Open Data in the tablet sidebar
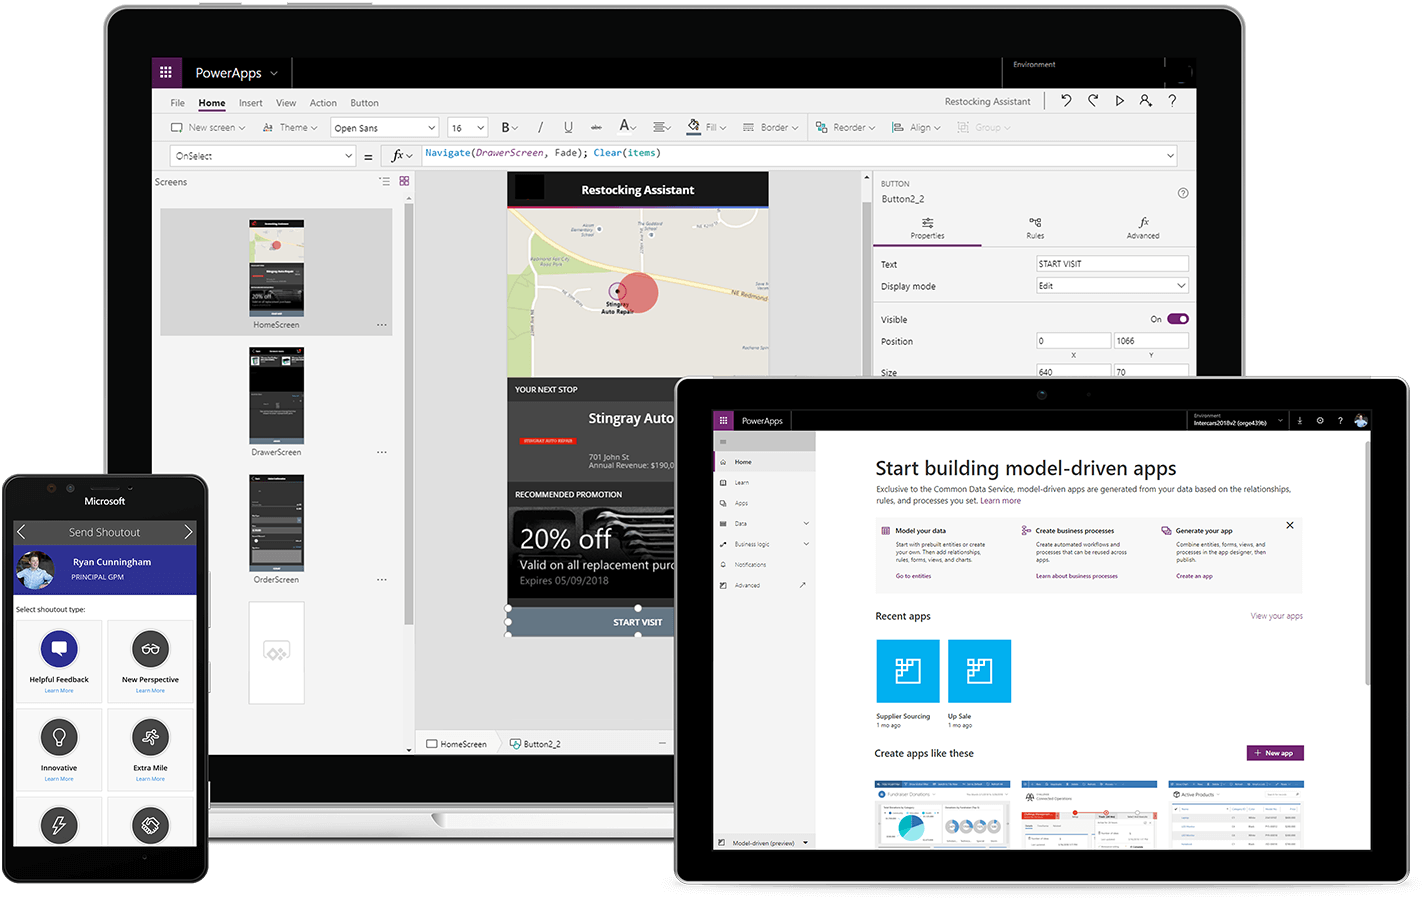 click(740, 523)
